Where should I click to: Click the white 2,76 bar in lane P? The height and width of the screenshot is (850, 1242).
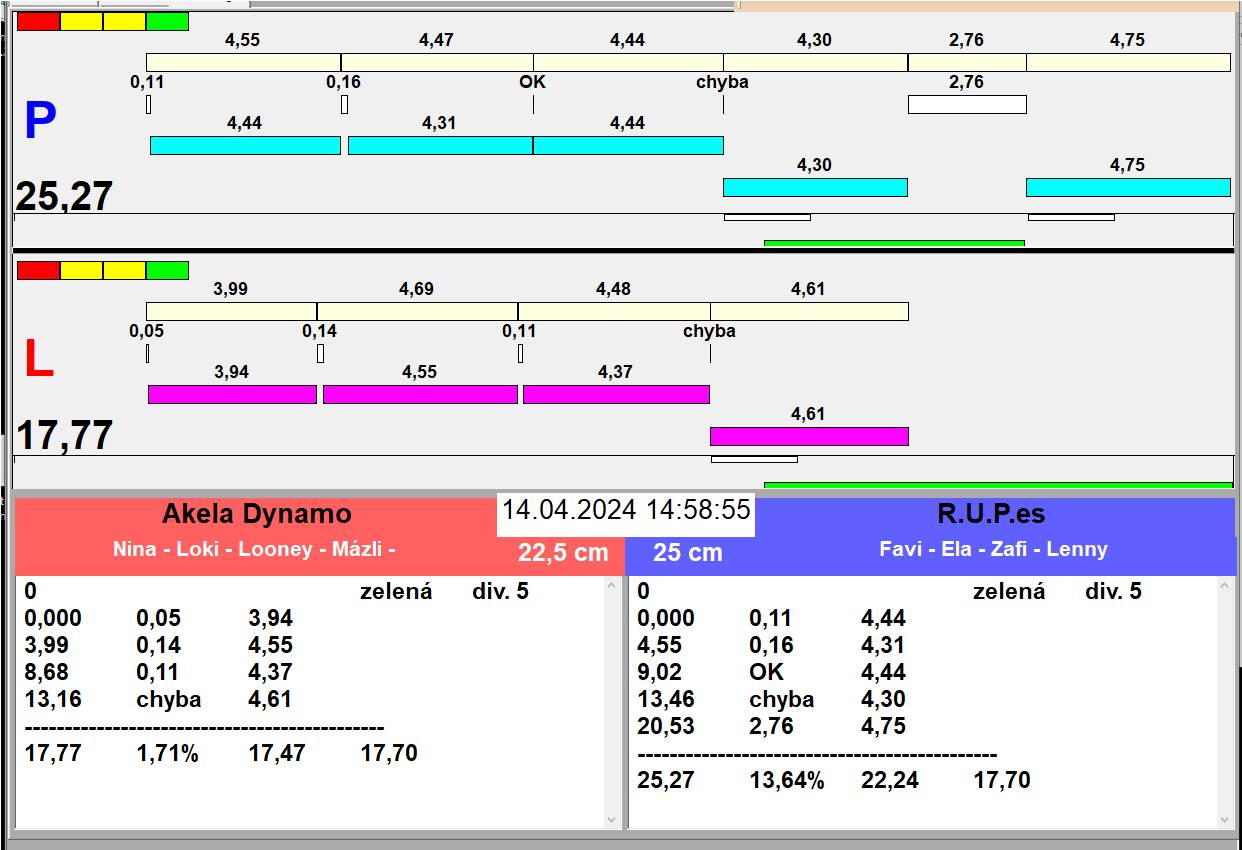pyautogui.click(x=966, y=104)
